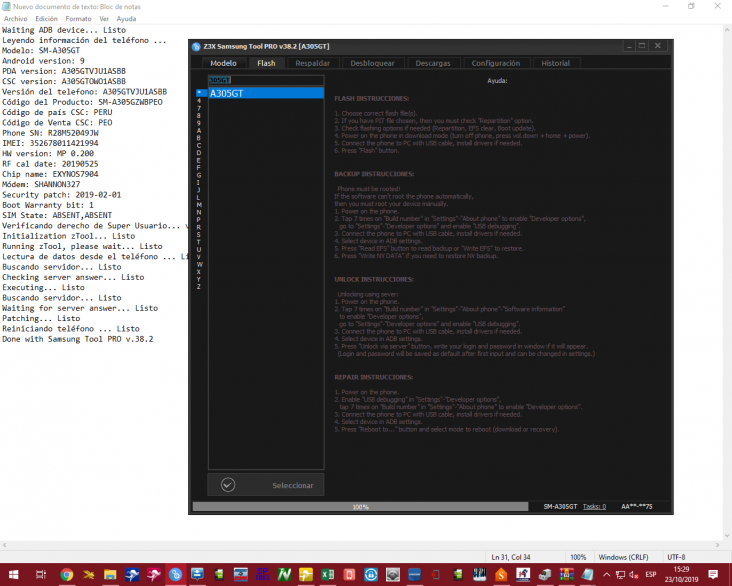The width and height of the screenshot is (732, 586).
Task: Jump to letter M in model index
Action: [199, 205]
